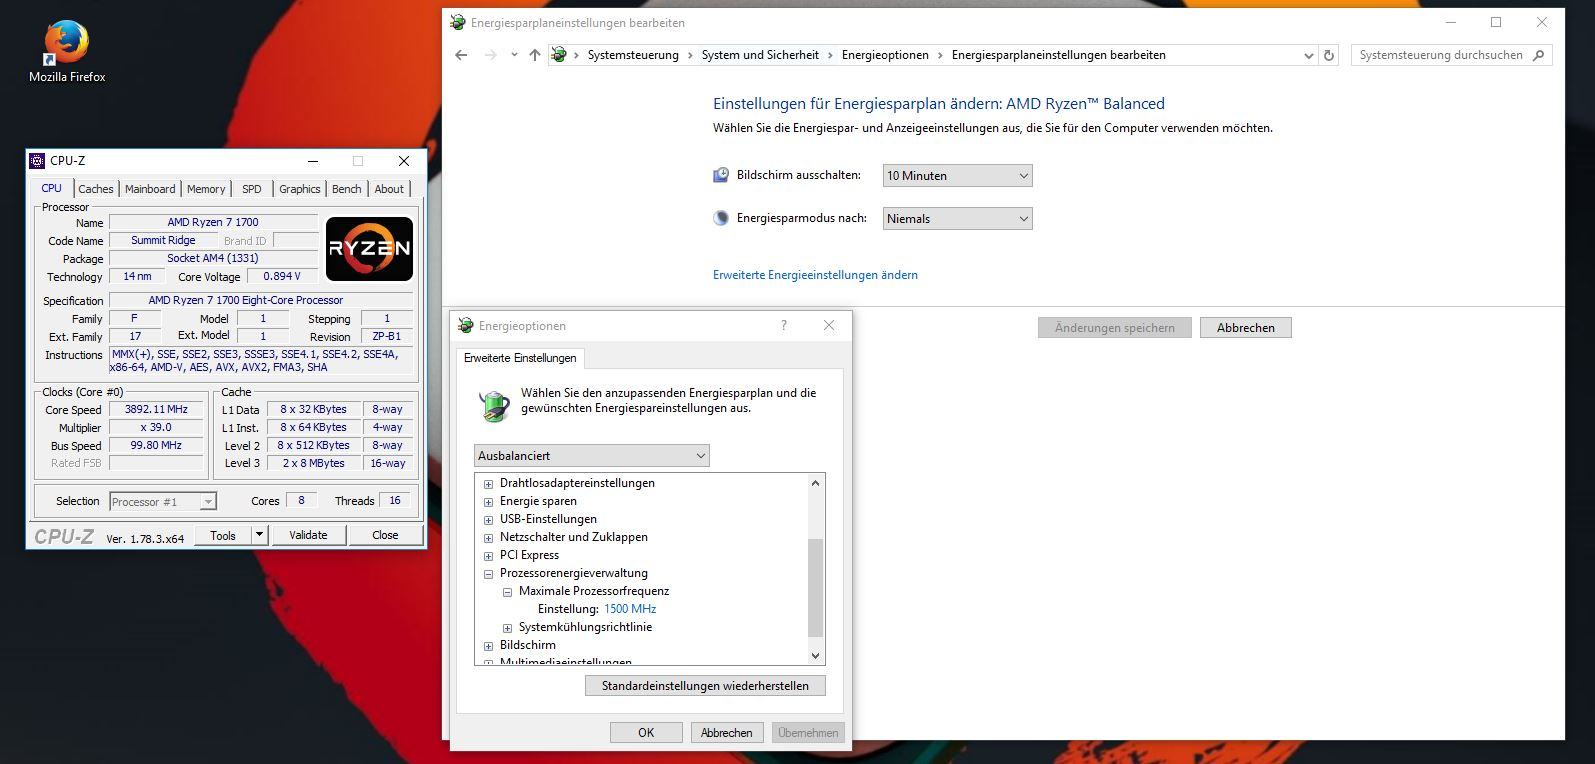The height and width of the screenshot is (764, 1595).
Task: Switch to Bench tab in CPU-Z
Action: click(347, 189)
